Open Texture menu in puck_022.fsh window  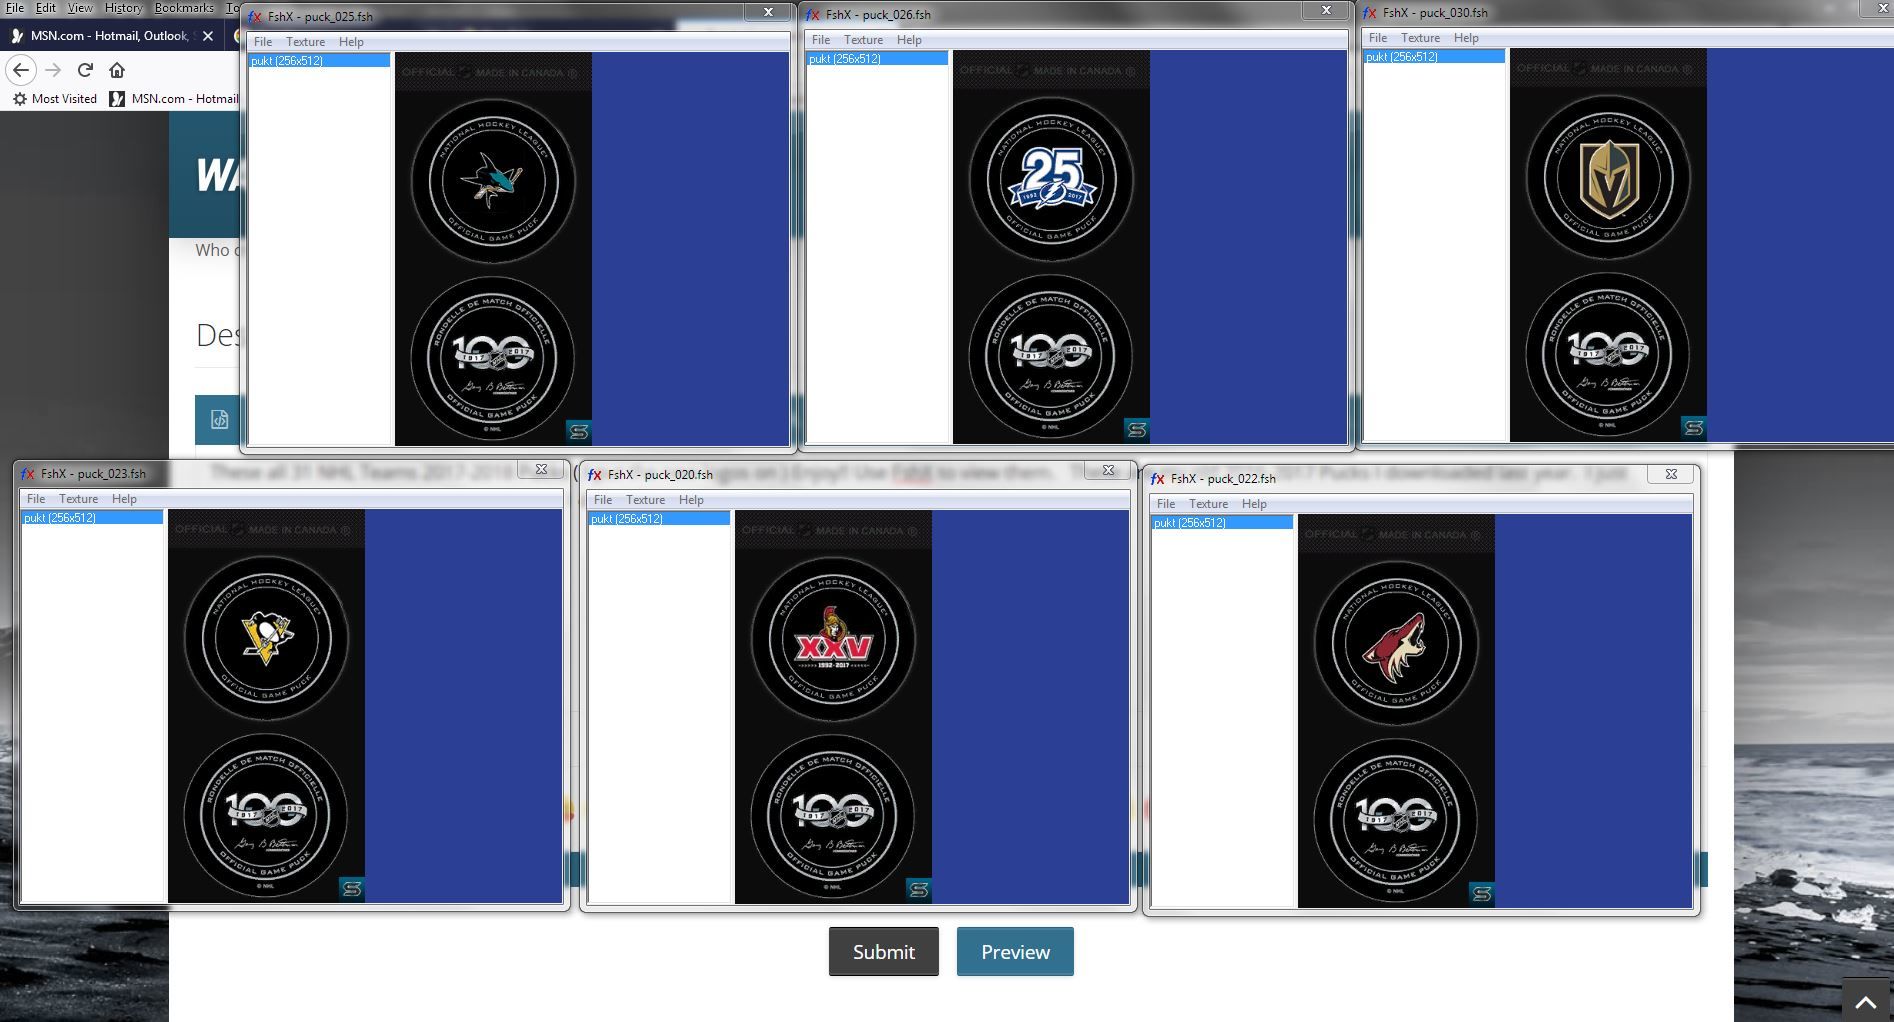pos(1208,504)
